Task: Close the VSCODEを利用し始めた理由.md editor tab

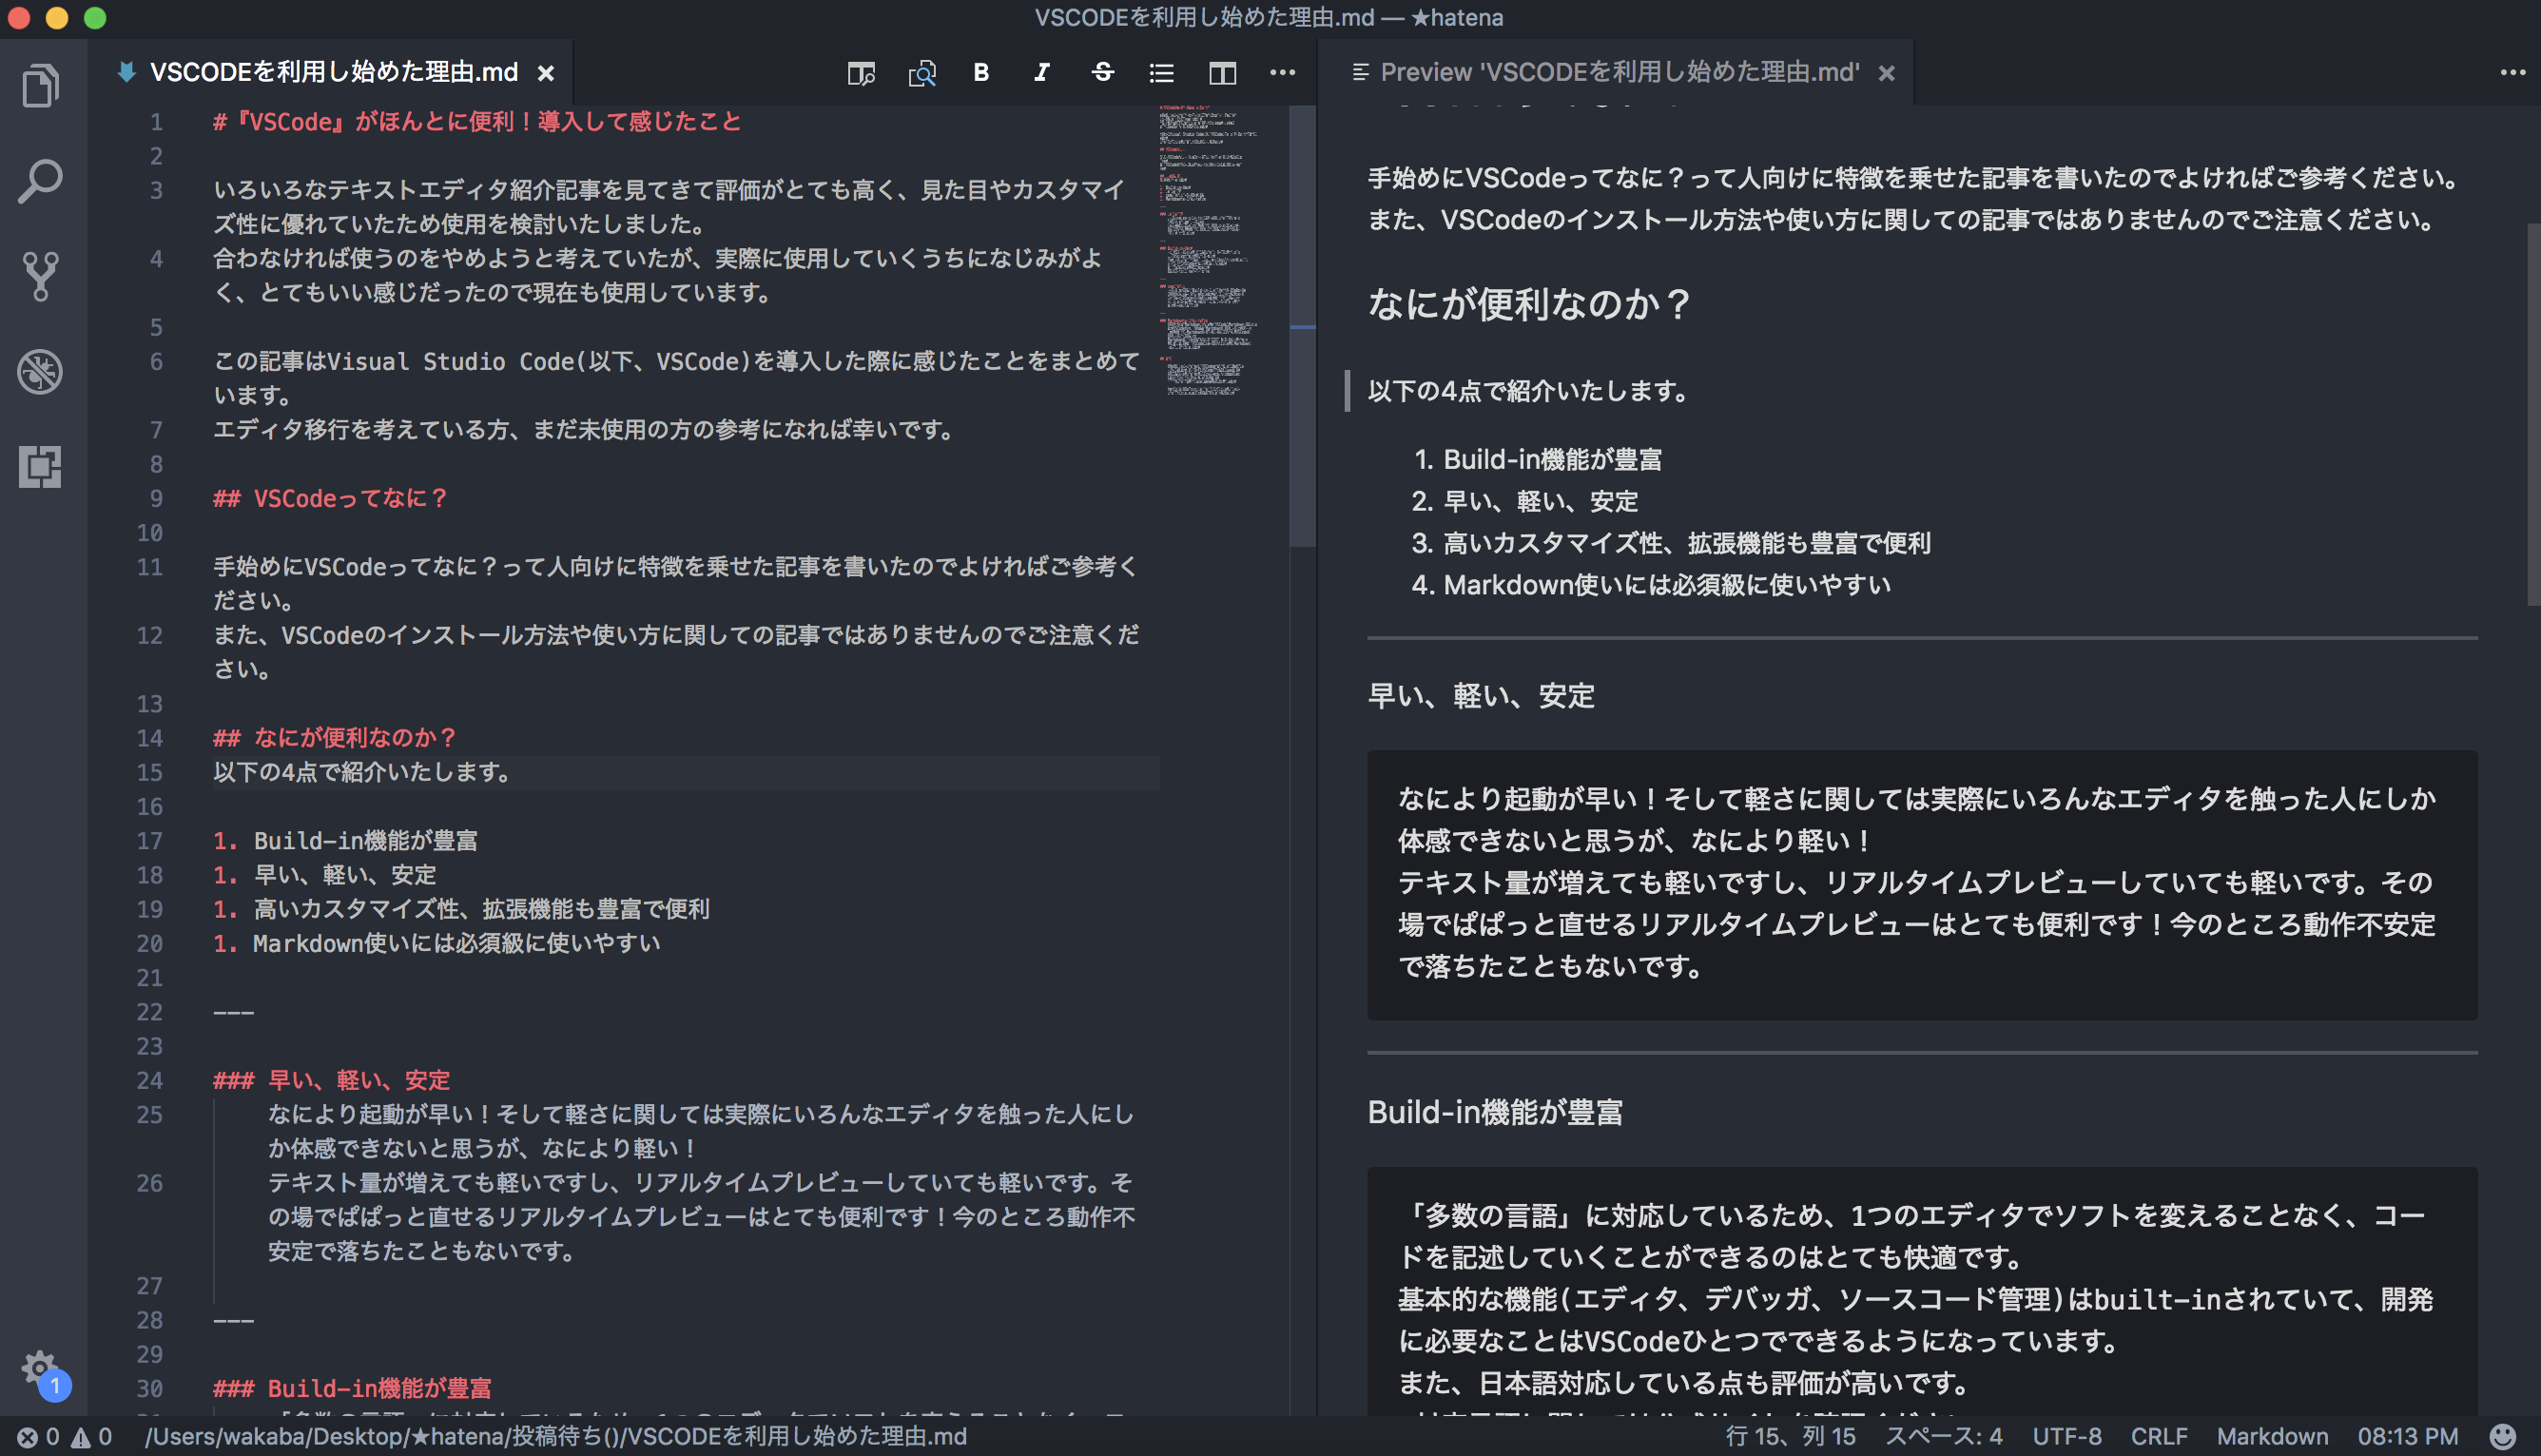Action: coord(546,73)
